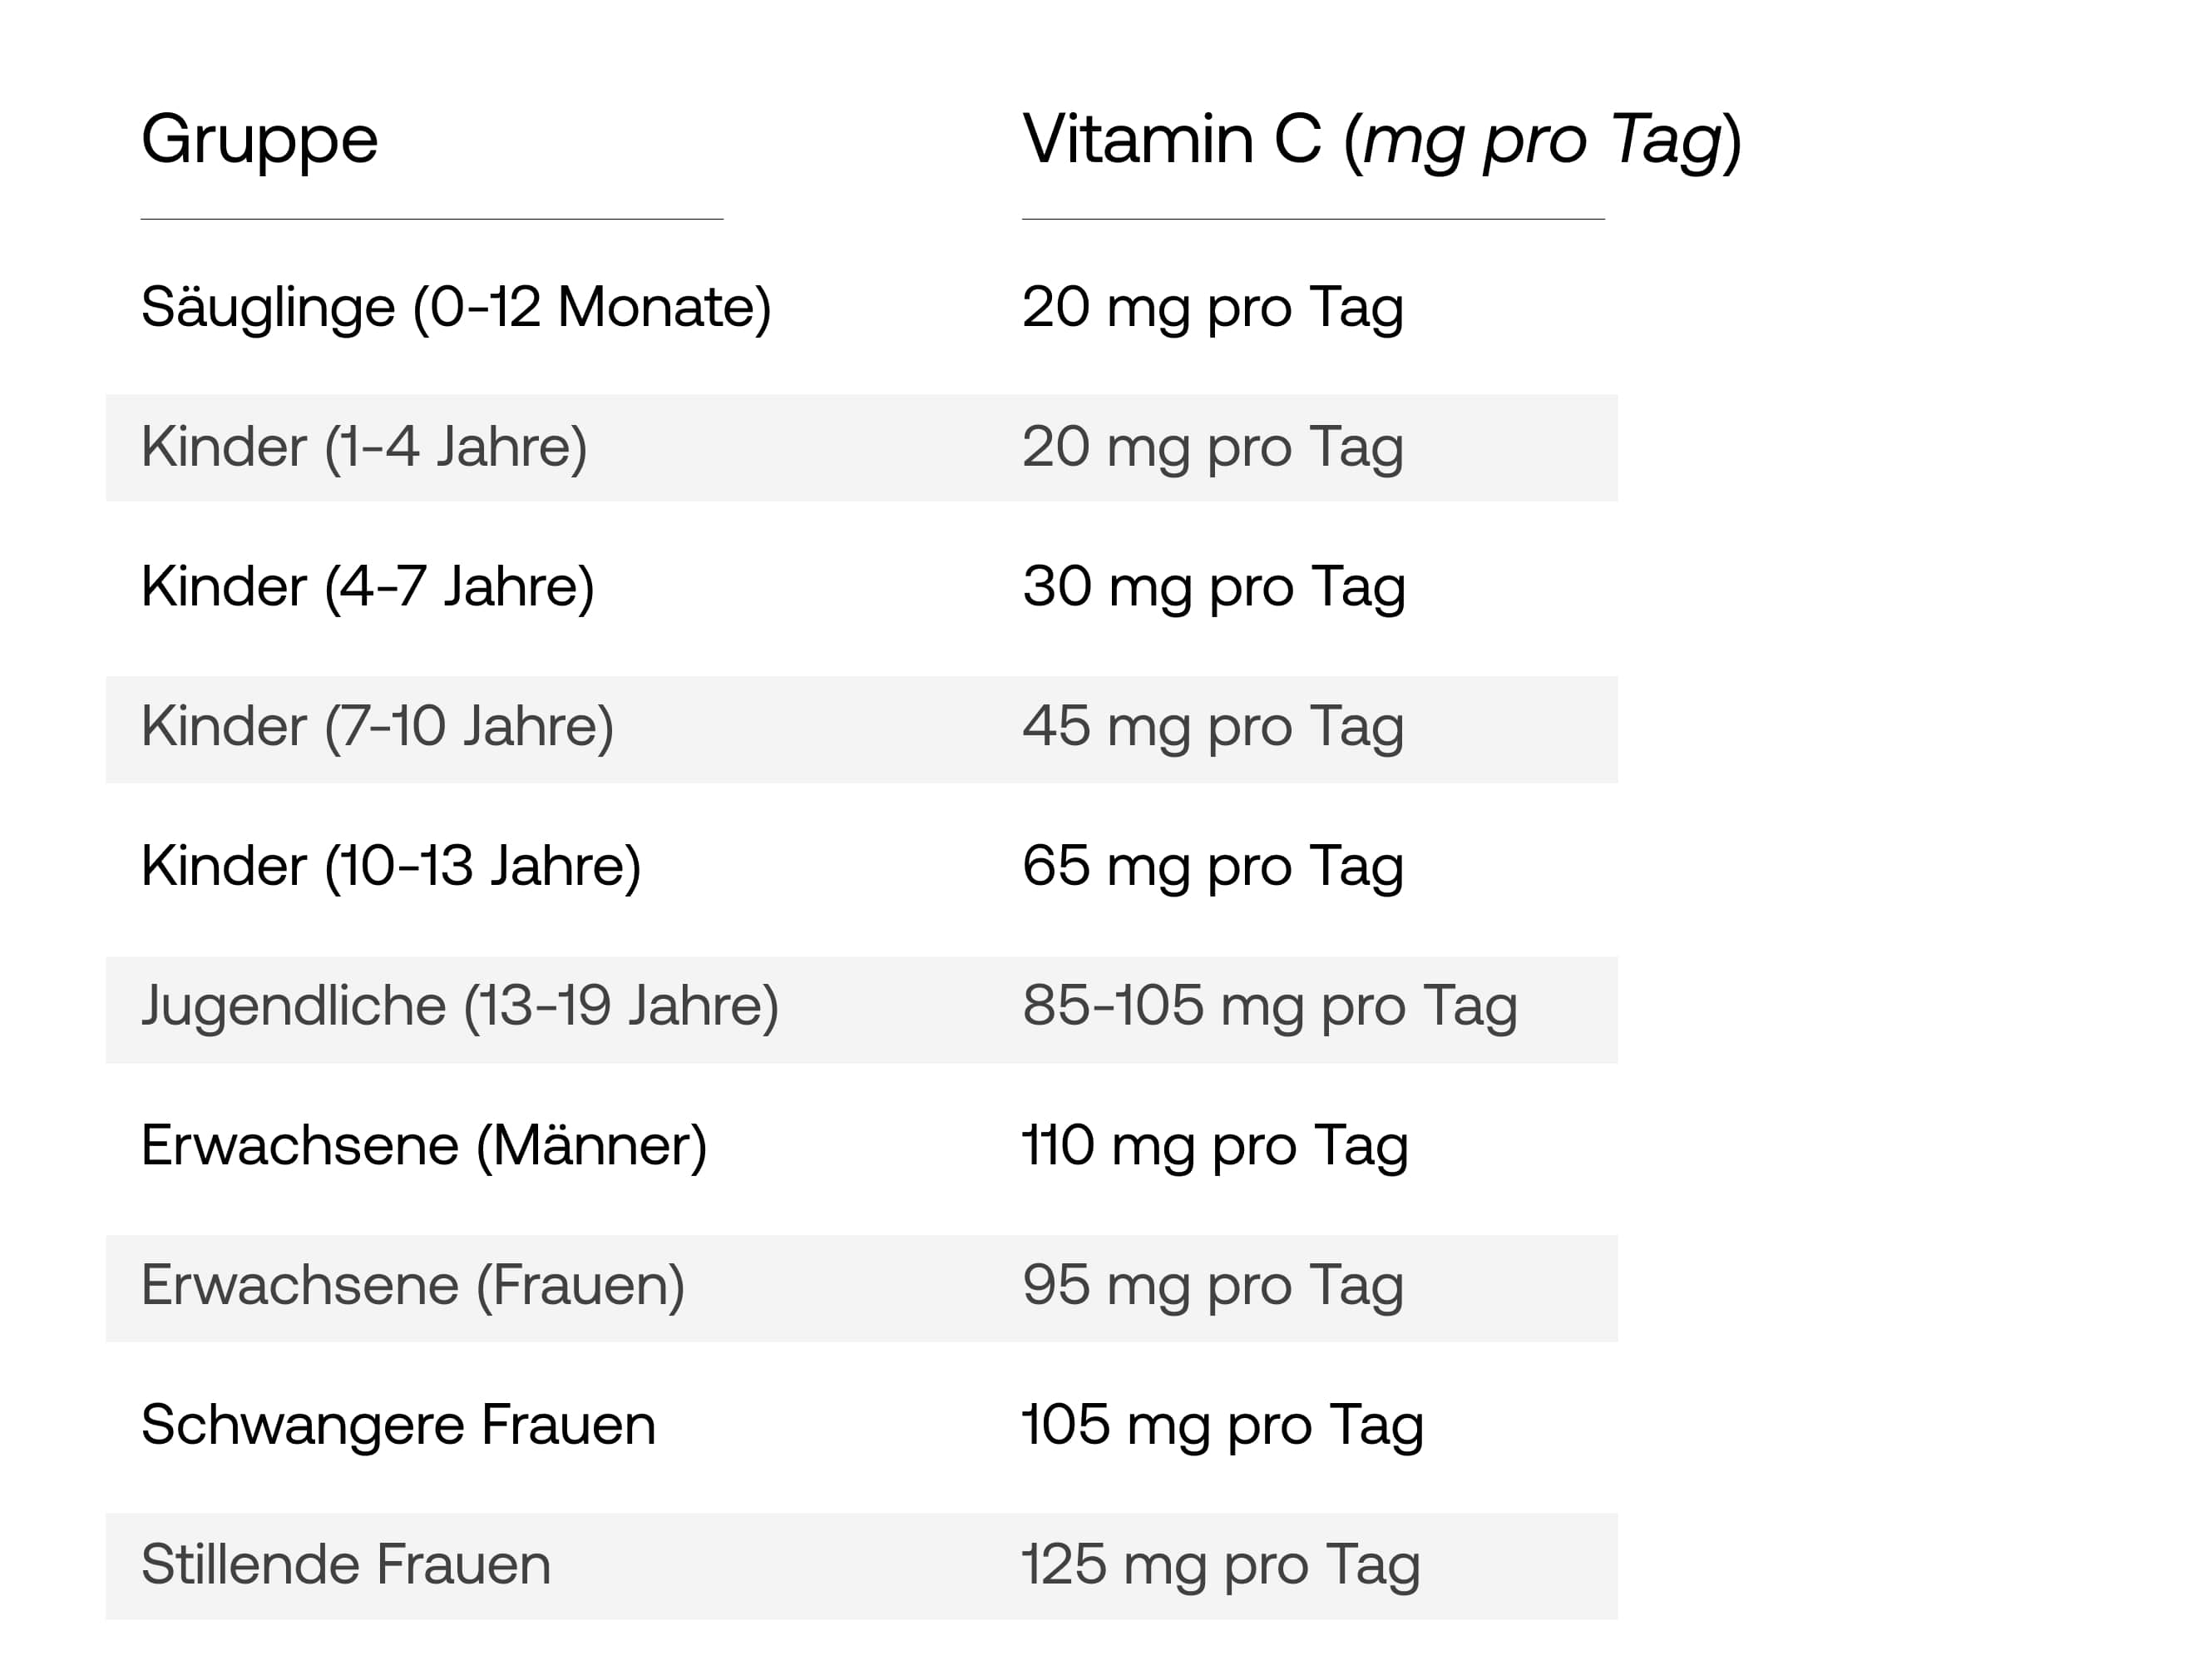Image resolution: width=2203 pixels, height=1680 pixels.
Task: Click the 105 mg pro Tag value
Action: pos(1223,1425)
